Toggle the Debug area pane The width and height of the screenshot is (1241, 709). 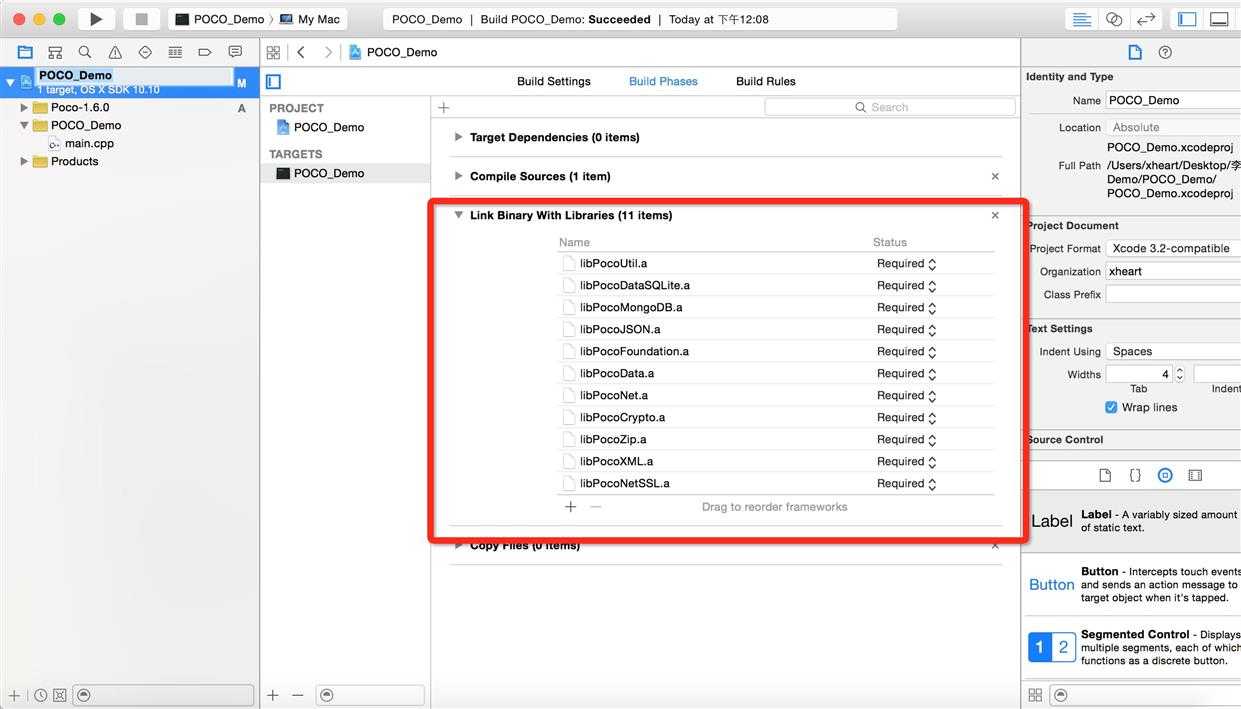pos(1219,19)
